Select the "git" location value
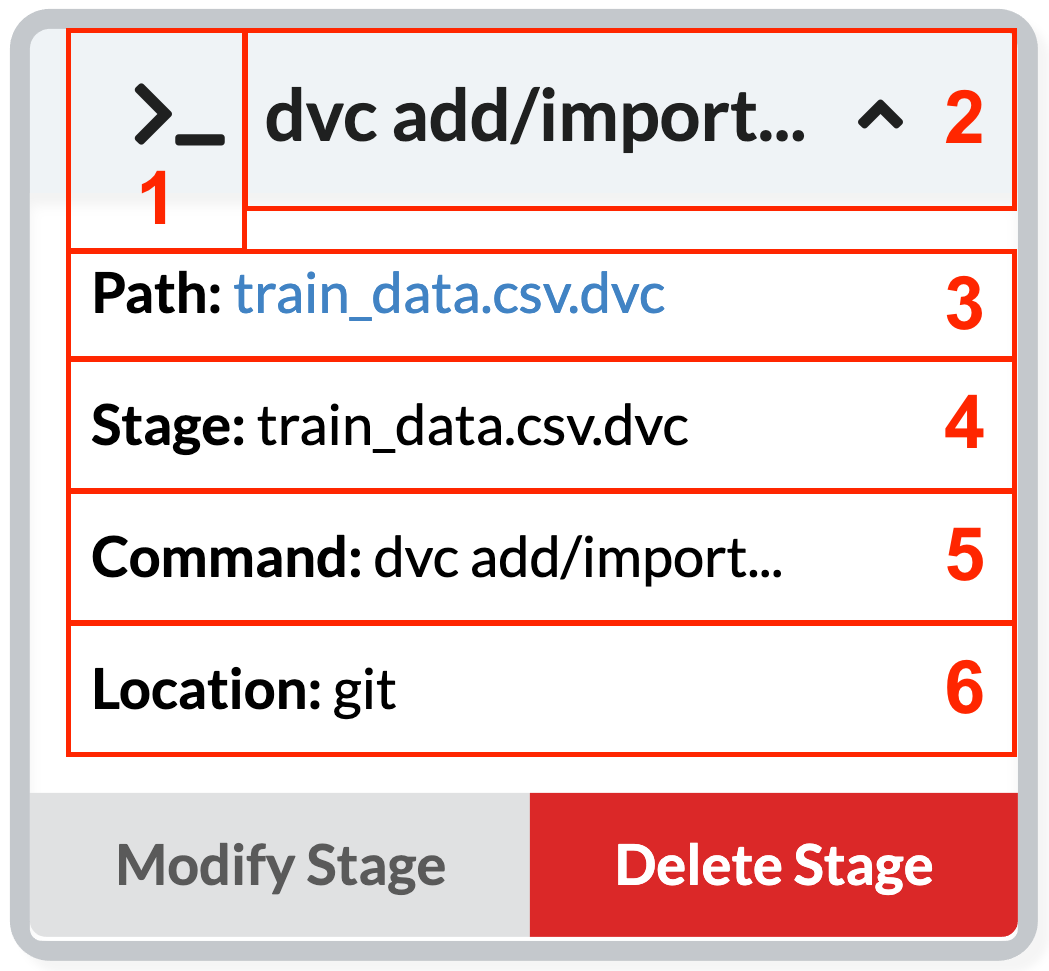Screen dimensions: 1049x971 tap(365, 691)
